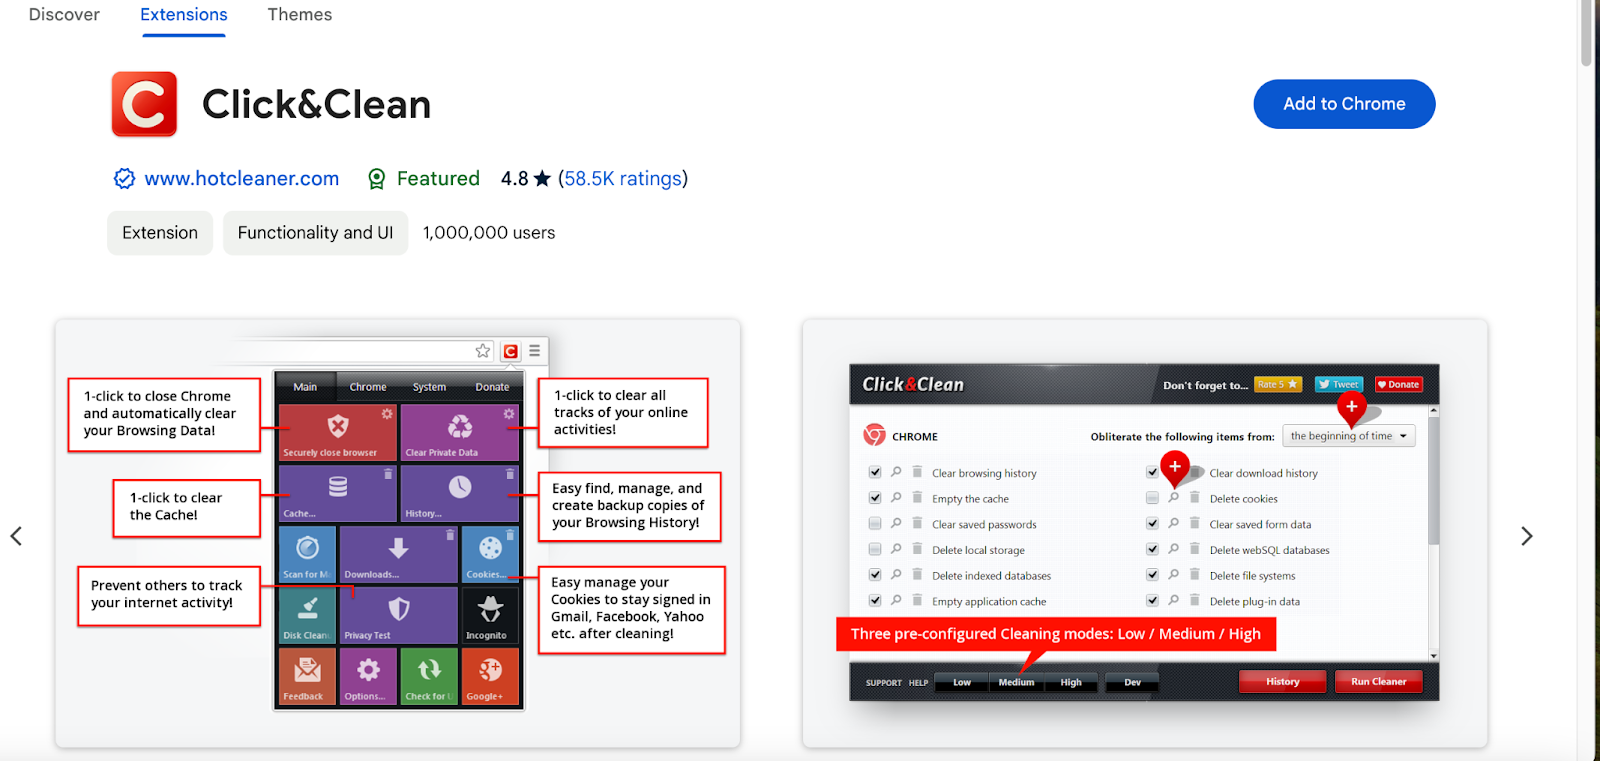The width and height of the screenshot is (1600, 761).
Task: Toggle the Empty the cache checkbox
Action: pyautogui.click(x=875, y=498)
